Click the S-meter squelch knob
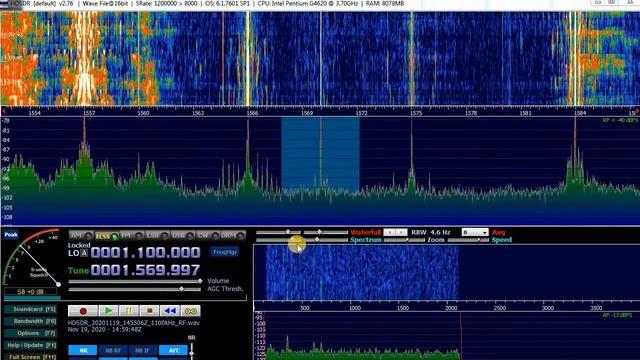The width and height of the screenshot is (640, 360). [58, 284]
